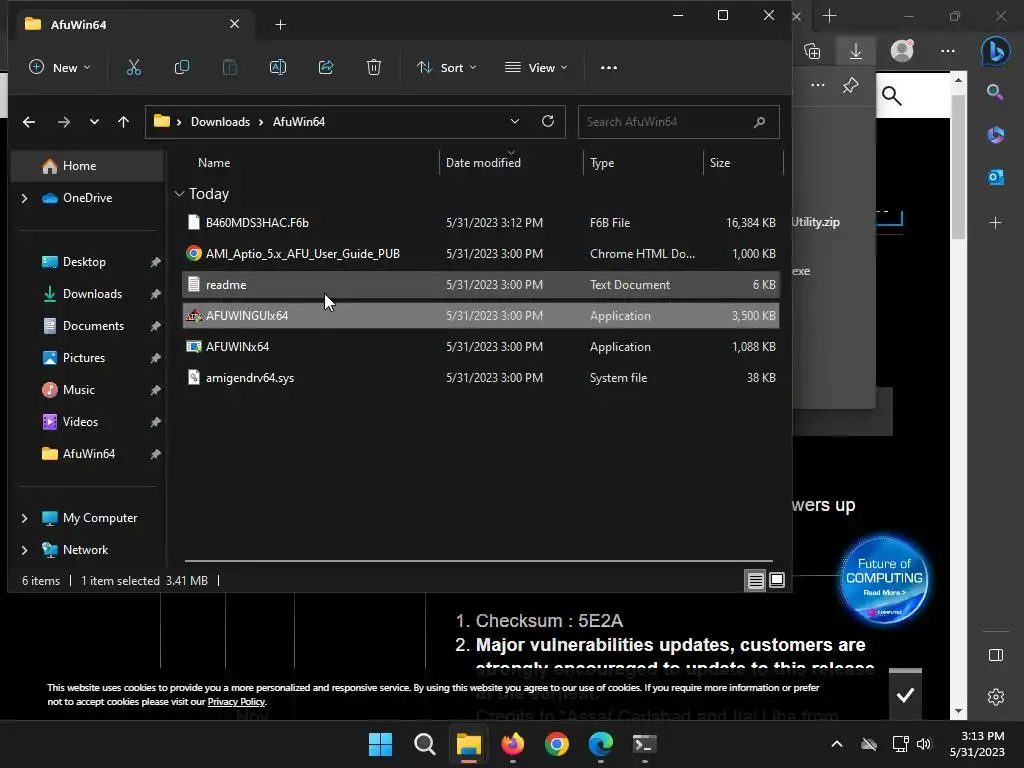This screenshot has height=768, width=1024.
Task: Click Downloads in the breadcrumb path
Action: point(220,122)
